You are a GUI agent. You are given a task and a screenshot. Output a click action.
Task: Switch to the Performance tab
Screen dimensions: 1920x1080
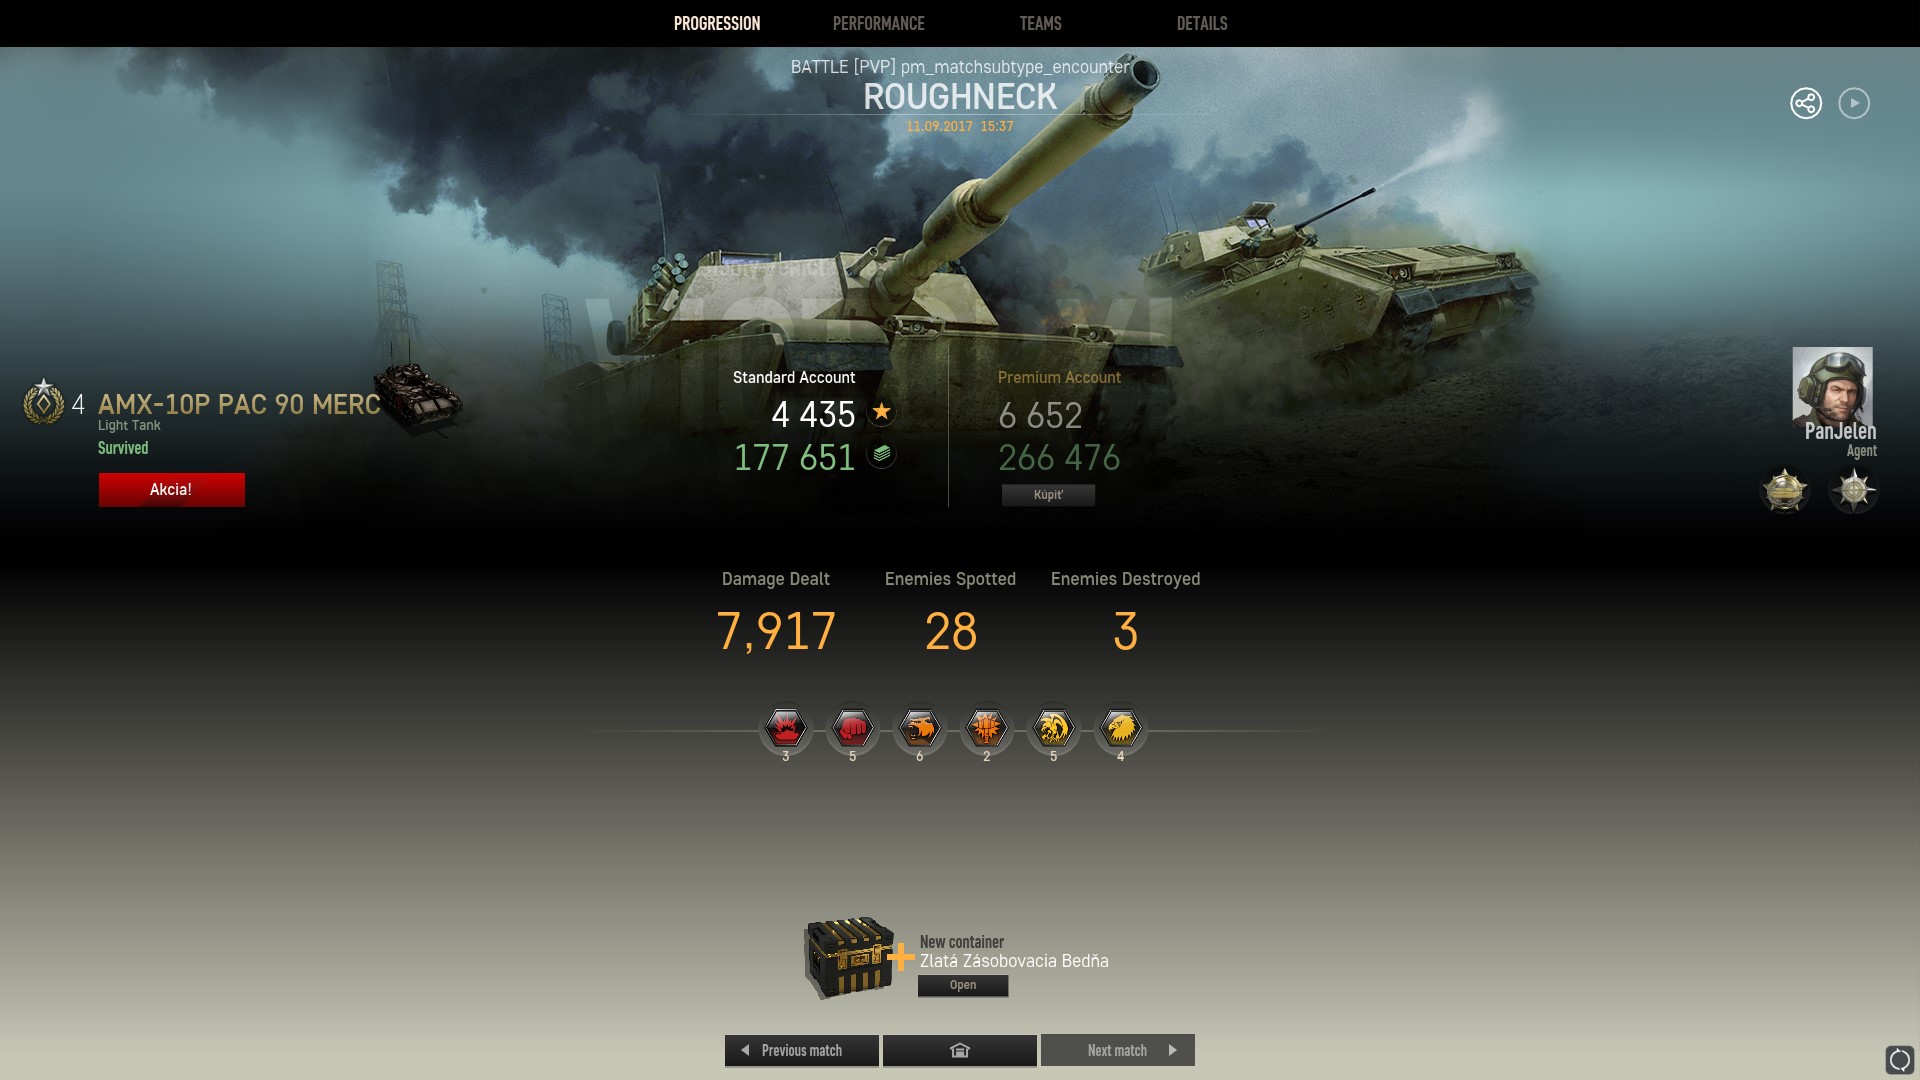(878, 23)
